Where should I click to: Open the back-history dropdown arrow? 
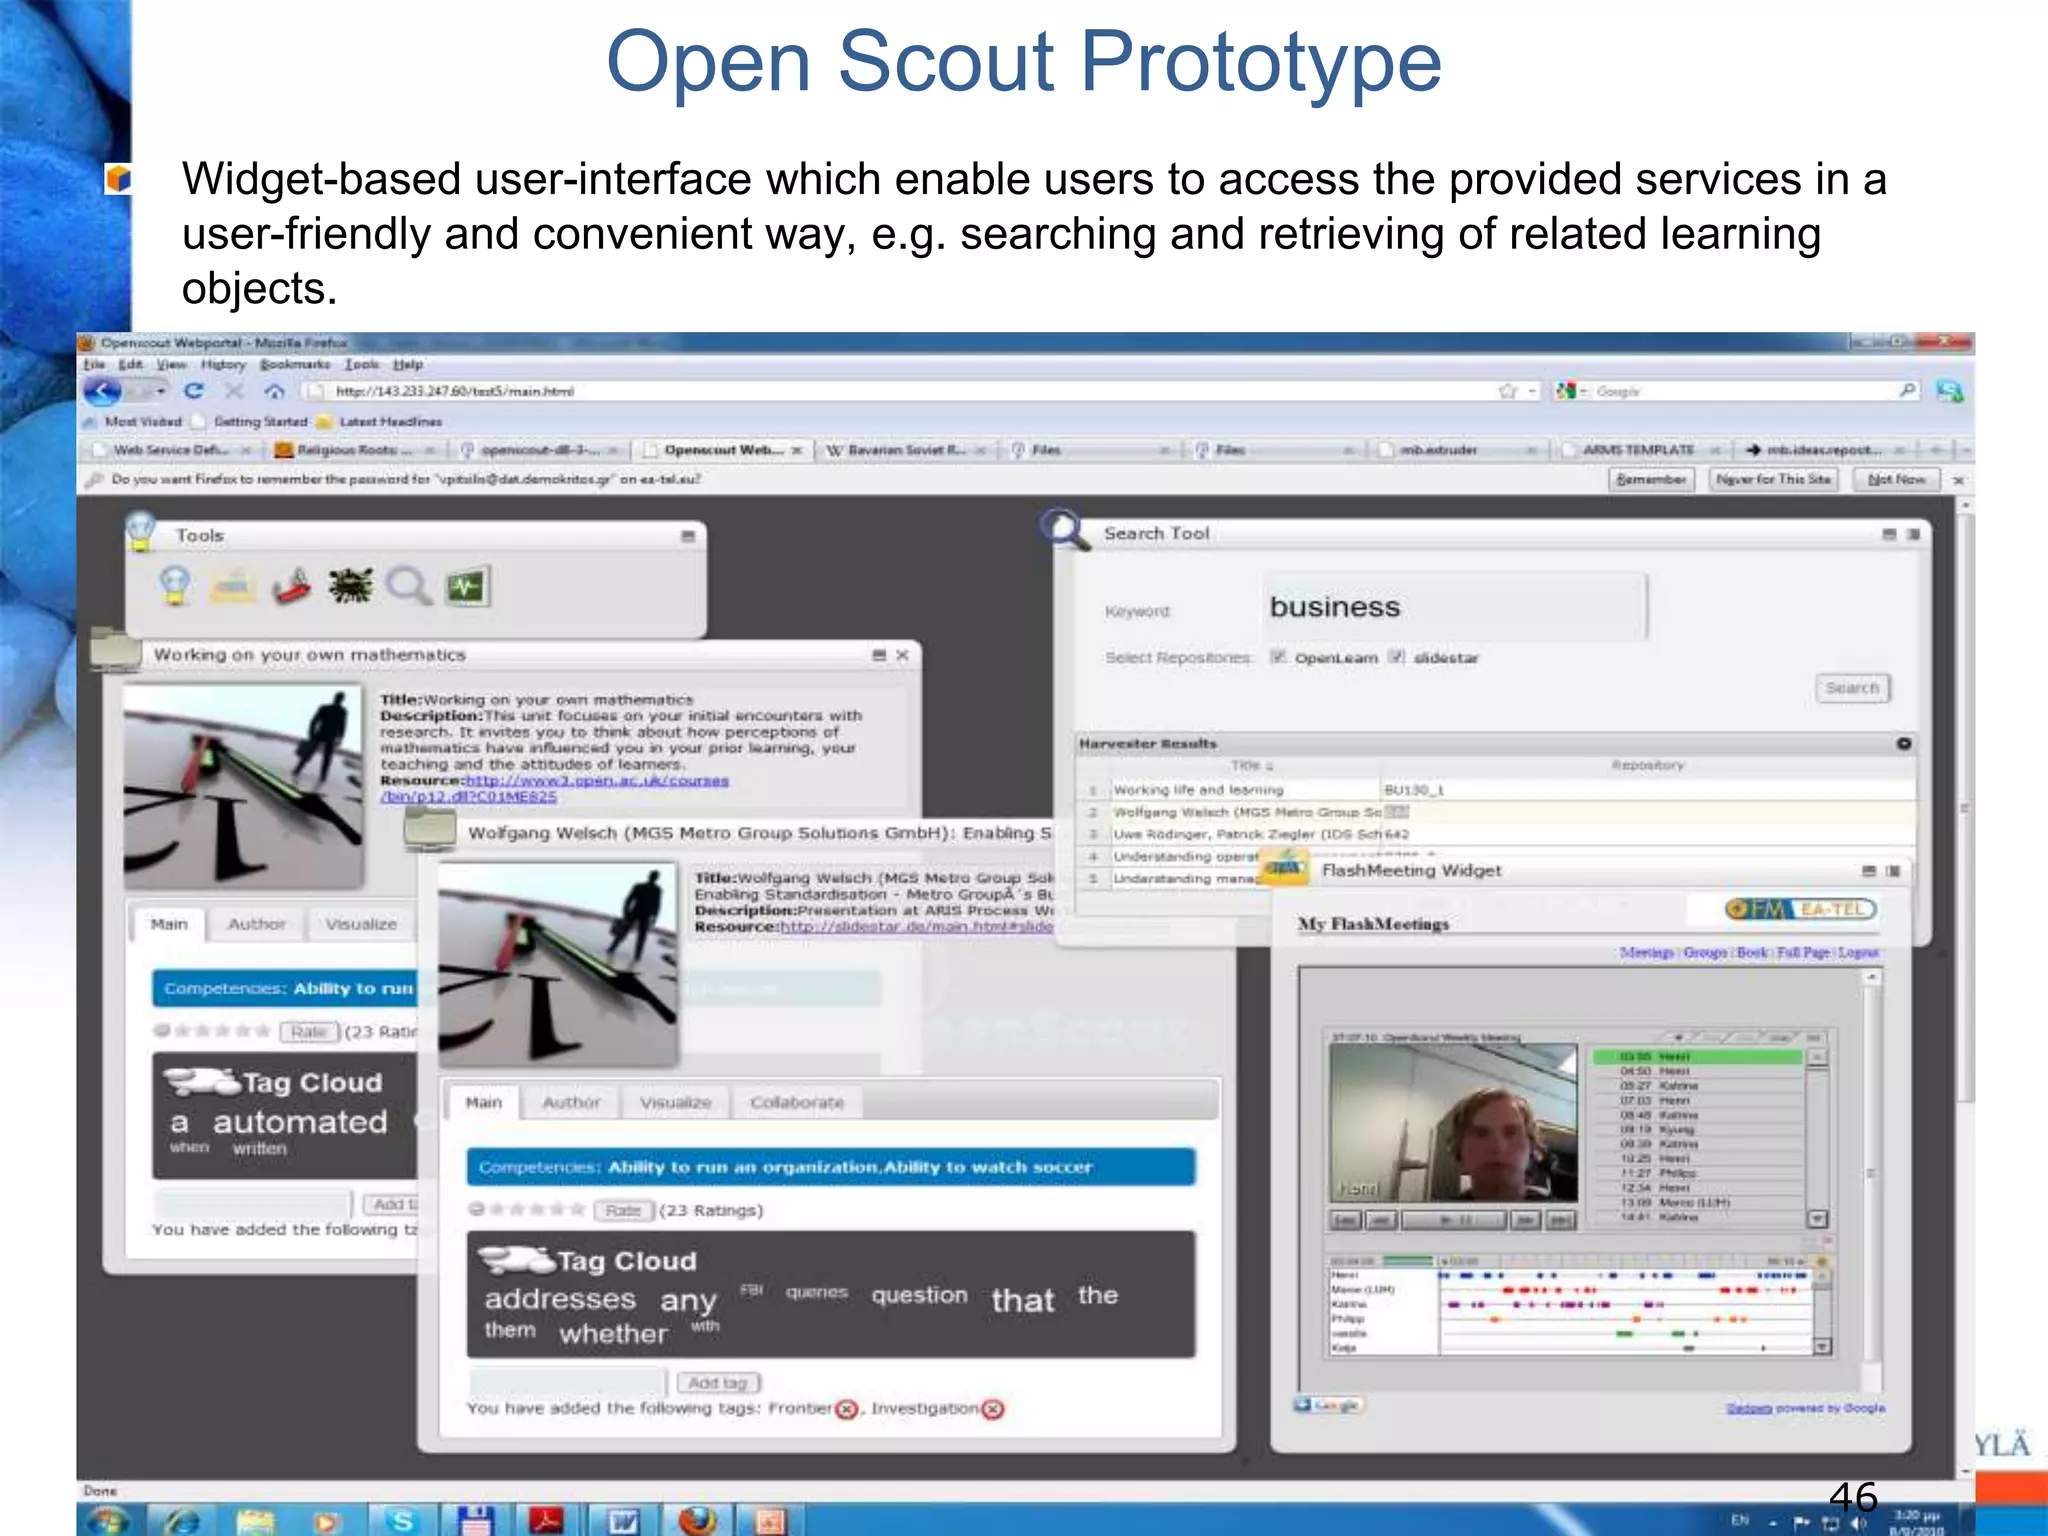[160, 391]
